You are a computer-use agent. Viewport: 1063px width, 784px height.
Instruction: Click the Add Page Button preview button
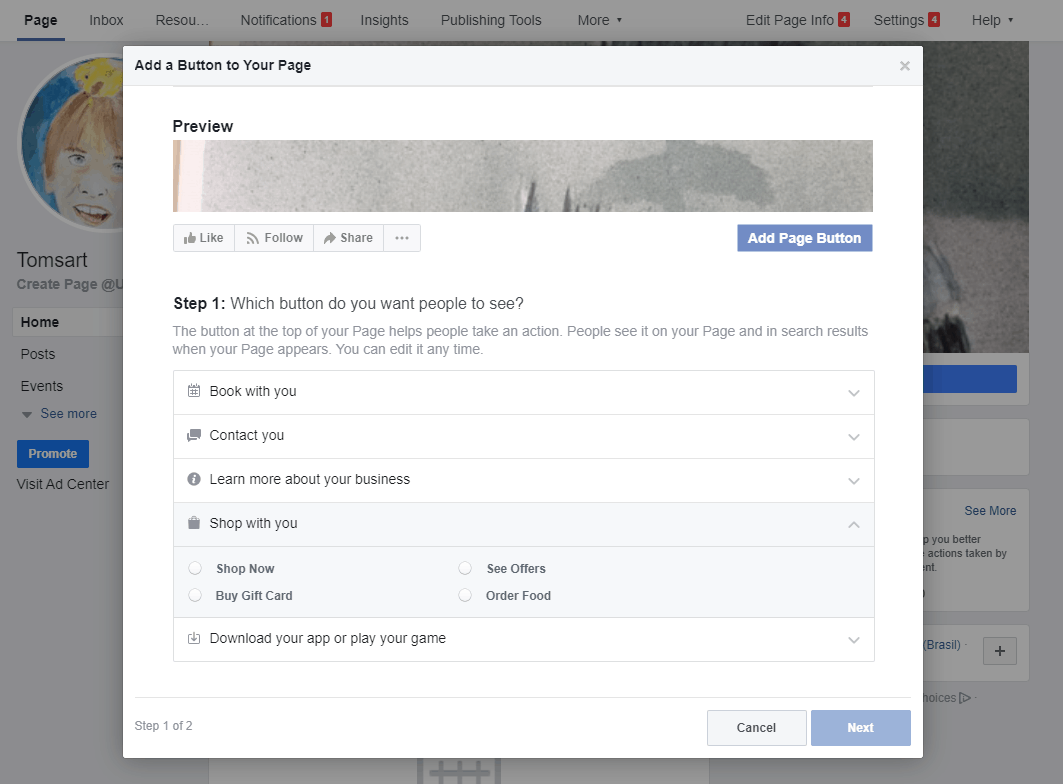pos(805,238)
